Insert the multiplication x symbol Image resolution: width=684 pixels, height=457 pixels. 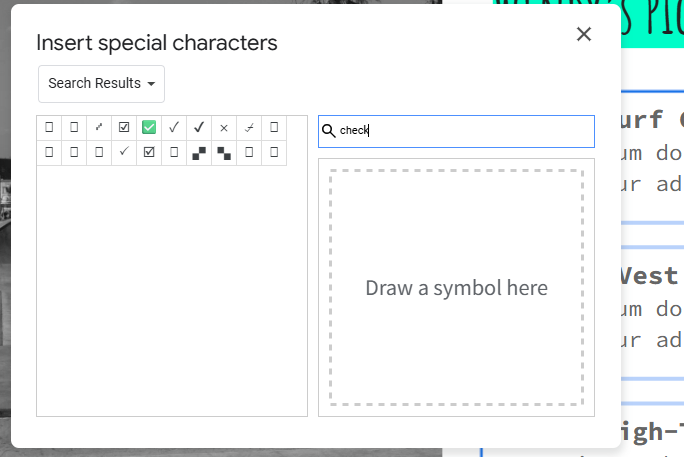pos(224,127)
